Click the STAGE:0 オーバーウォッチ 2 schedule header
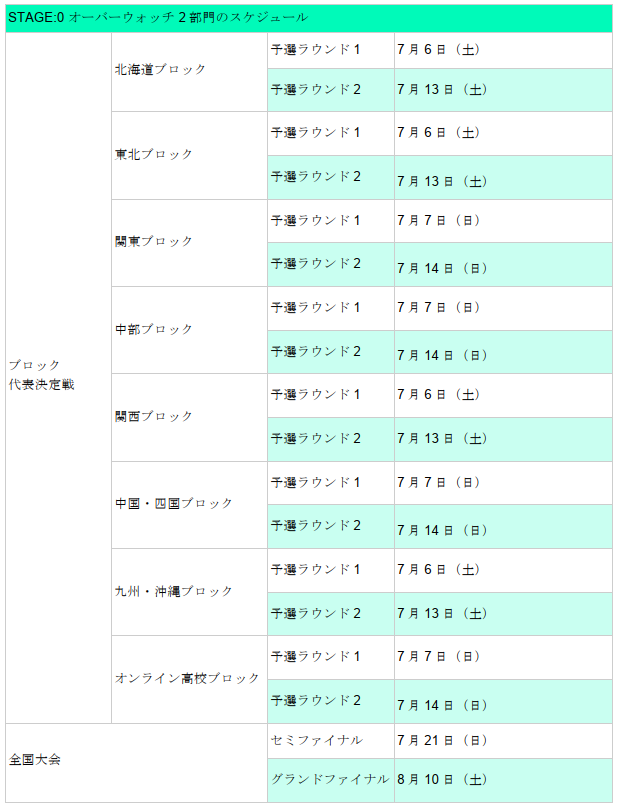 [309, 18]
